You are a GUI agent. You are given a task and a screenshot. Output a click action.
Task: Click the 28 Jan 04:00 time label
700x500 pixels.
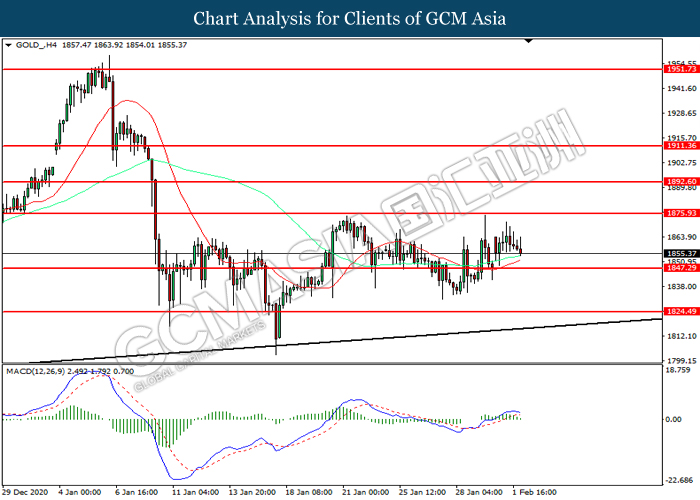pyautogui.click(x=479, y=492)
